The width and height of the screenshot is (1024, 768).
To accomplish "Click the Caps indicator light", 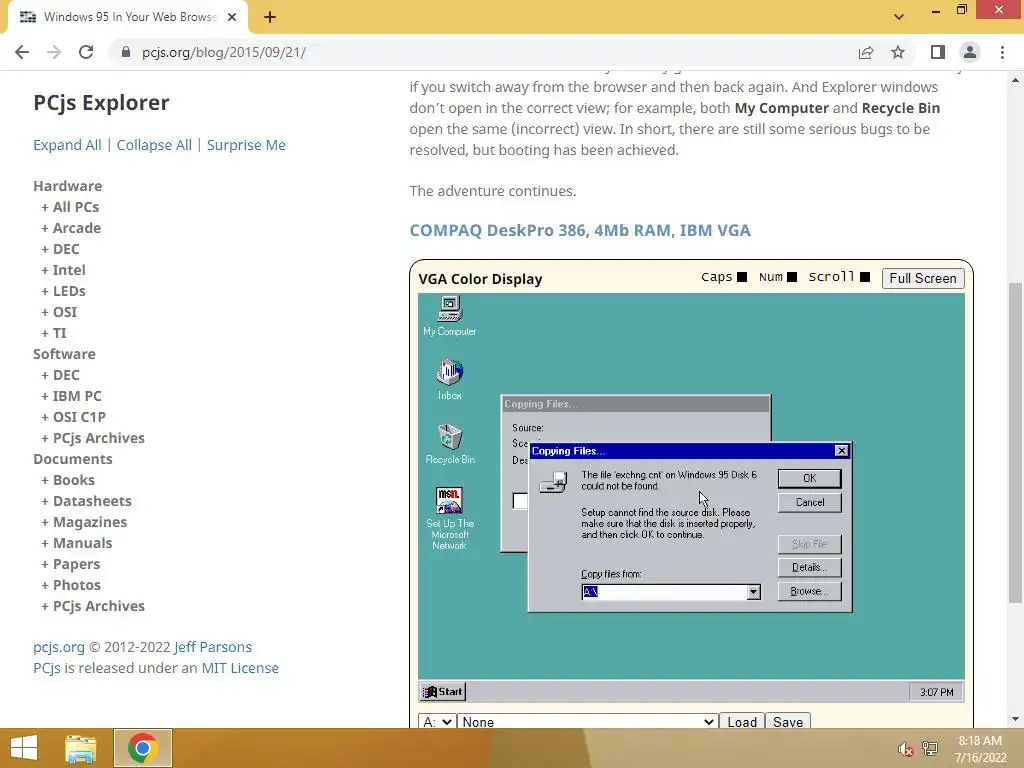I will (742, 277).
